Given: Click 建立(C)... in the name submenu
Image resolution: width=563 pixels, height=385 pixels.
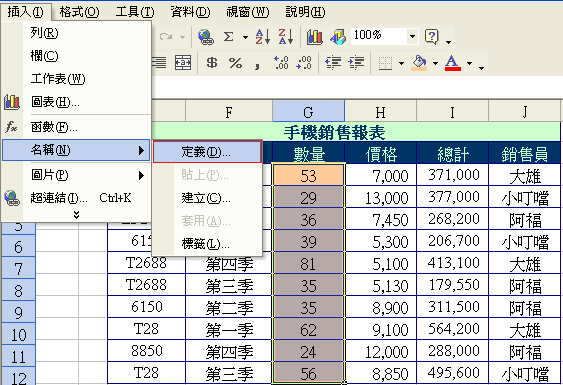Looking at the screenshot, I should (x=207, y=198).
